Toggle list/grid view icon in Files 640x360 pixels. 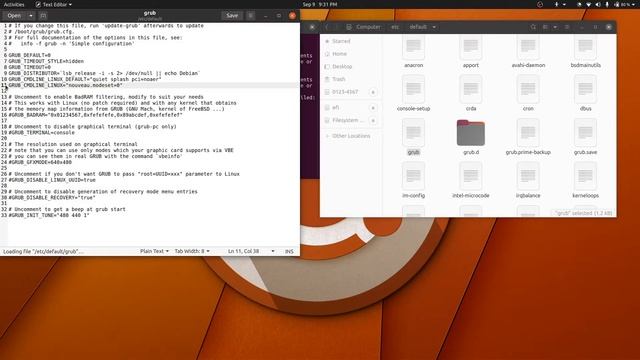545,27
